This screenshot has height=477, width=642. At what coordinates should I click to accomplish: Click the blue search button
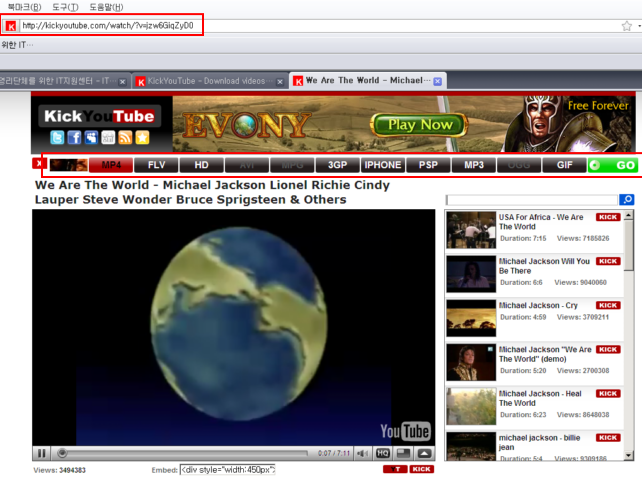tap(627, 200)
